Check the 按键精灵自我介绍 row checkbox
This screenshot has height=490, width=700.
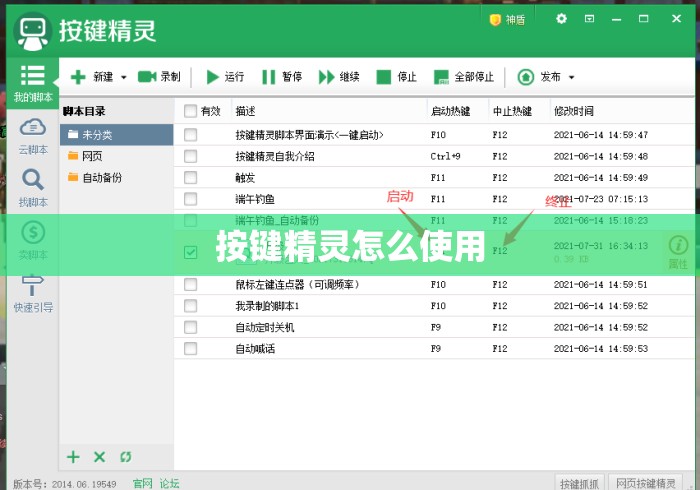click(x=191, y=156)
